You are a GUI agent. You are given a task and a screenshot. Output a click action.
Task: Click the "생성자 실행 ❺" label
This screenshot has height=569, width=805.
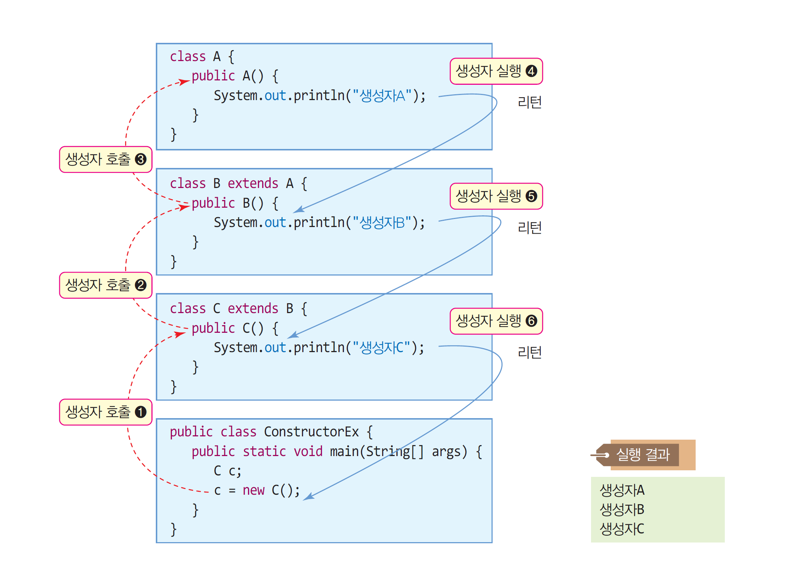click(496, 196)
